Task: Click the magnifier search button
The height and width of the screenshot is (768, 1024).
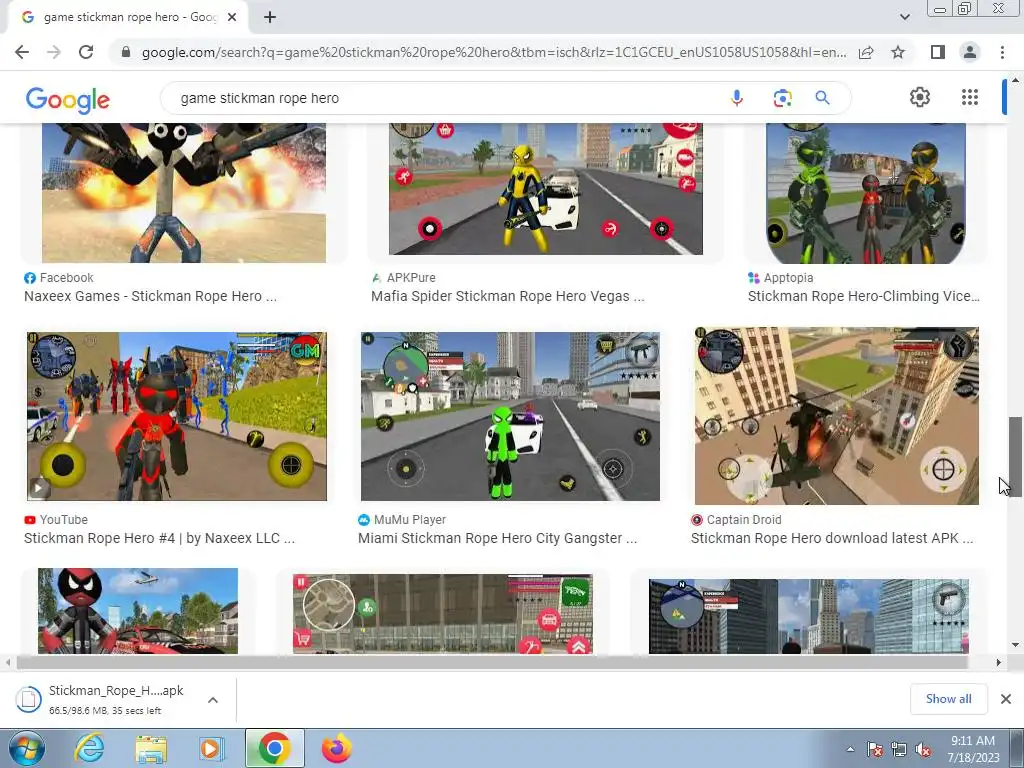Action: 822,98
